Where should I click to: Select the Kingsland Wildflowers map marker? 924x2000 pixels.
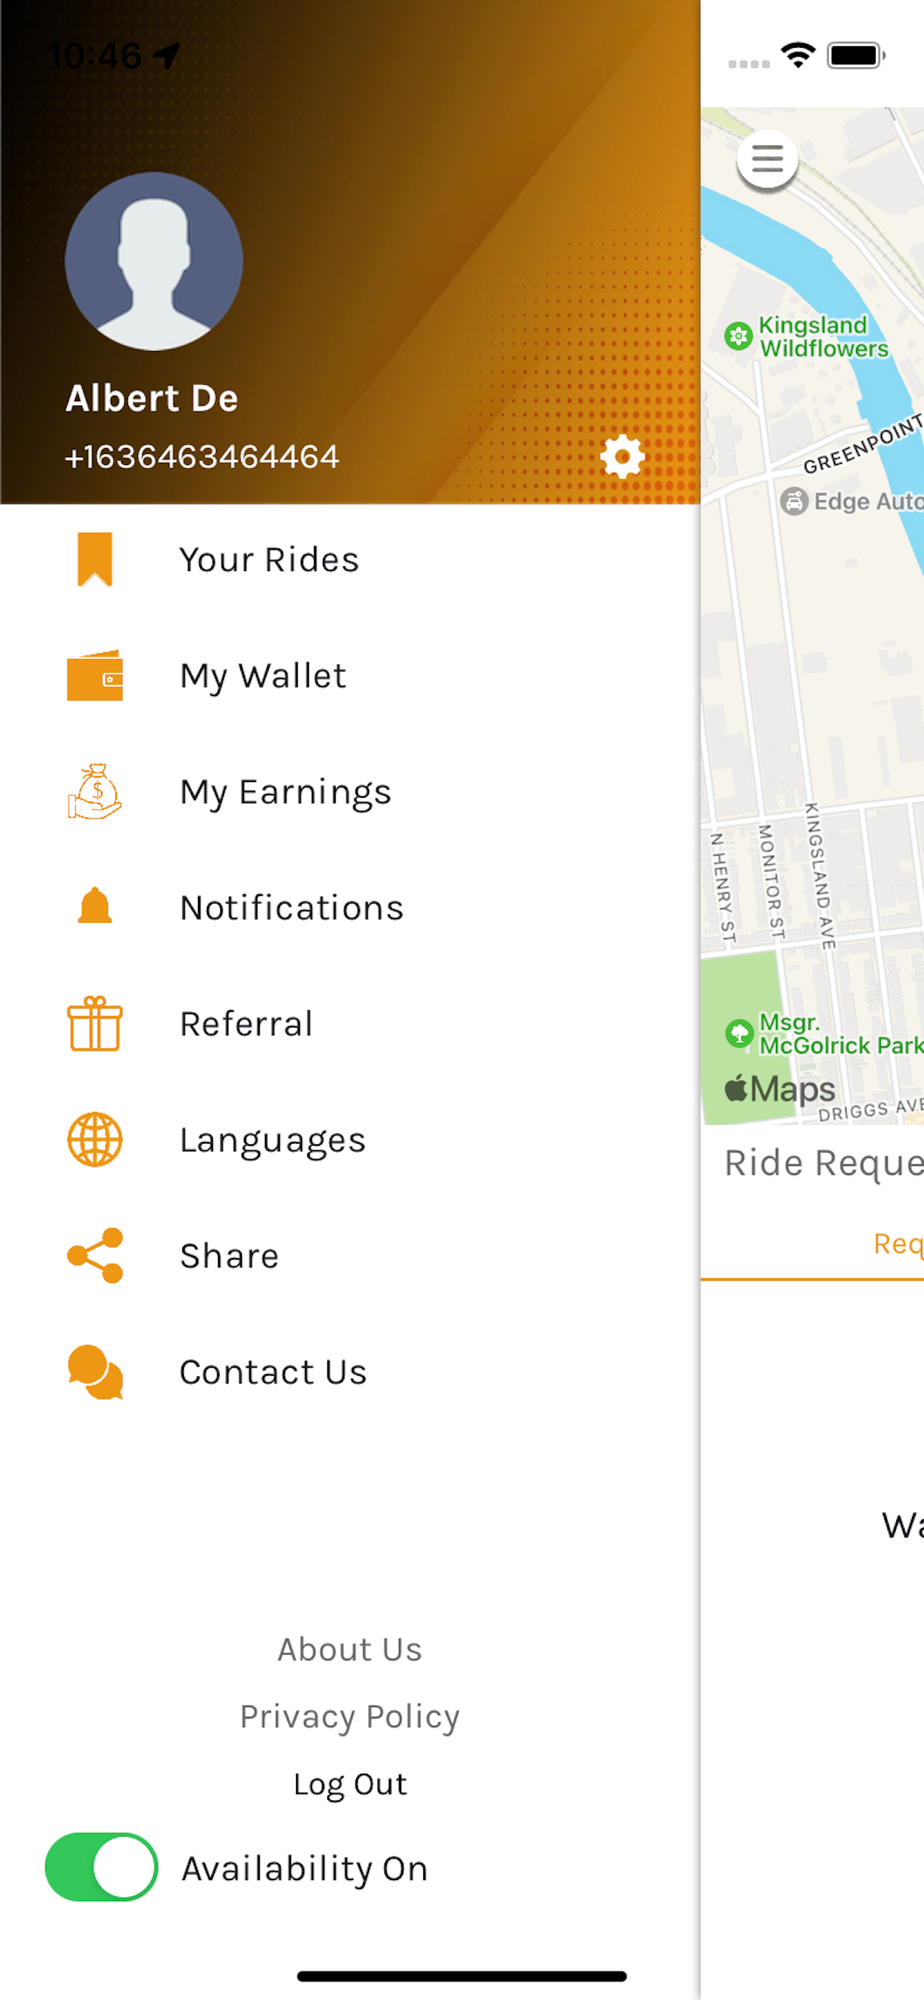(739, 336)
